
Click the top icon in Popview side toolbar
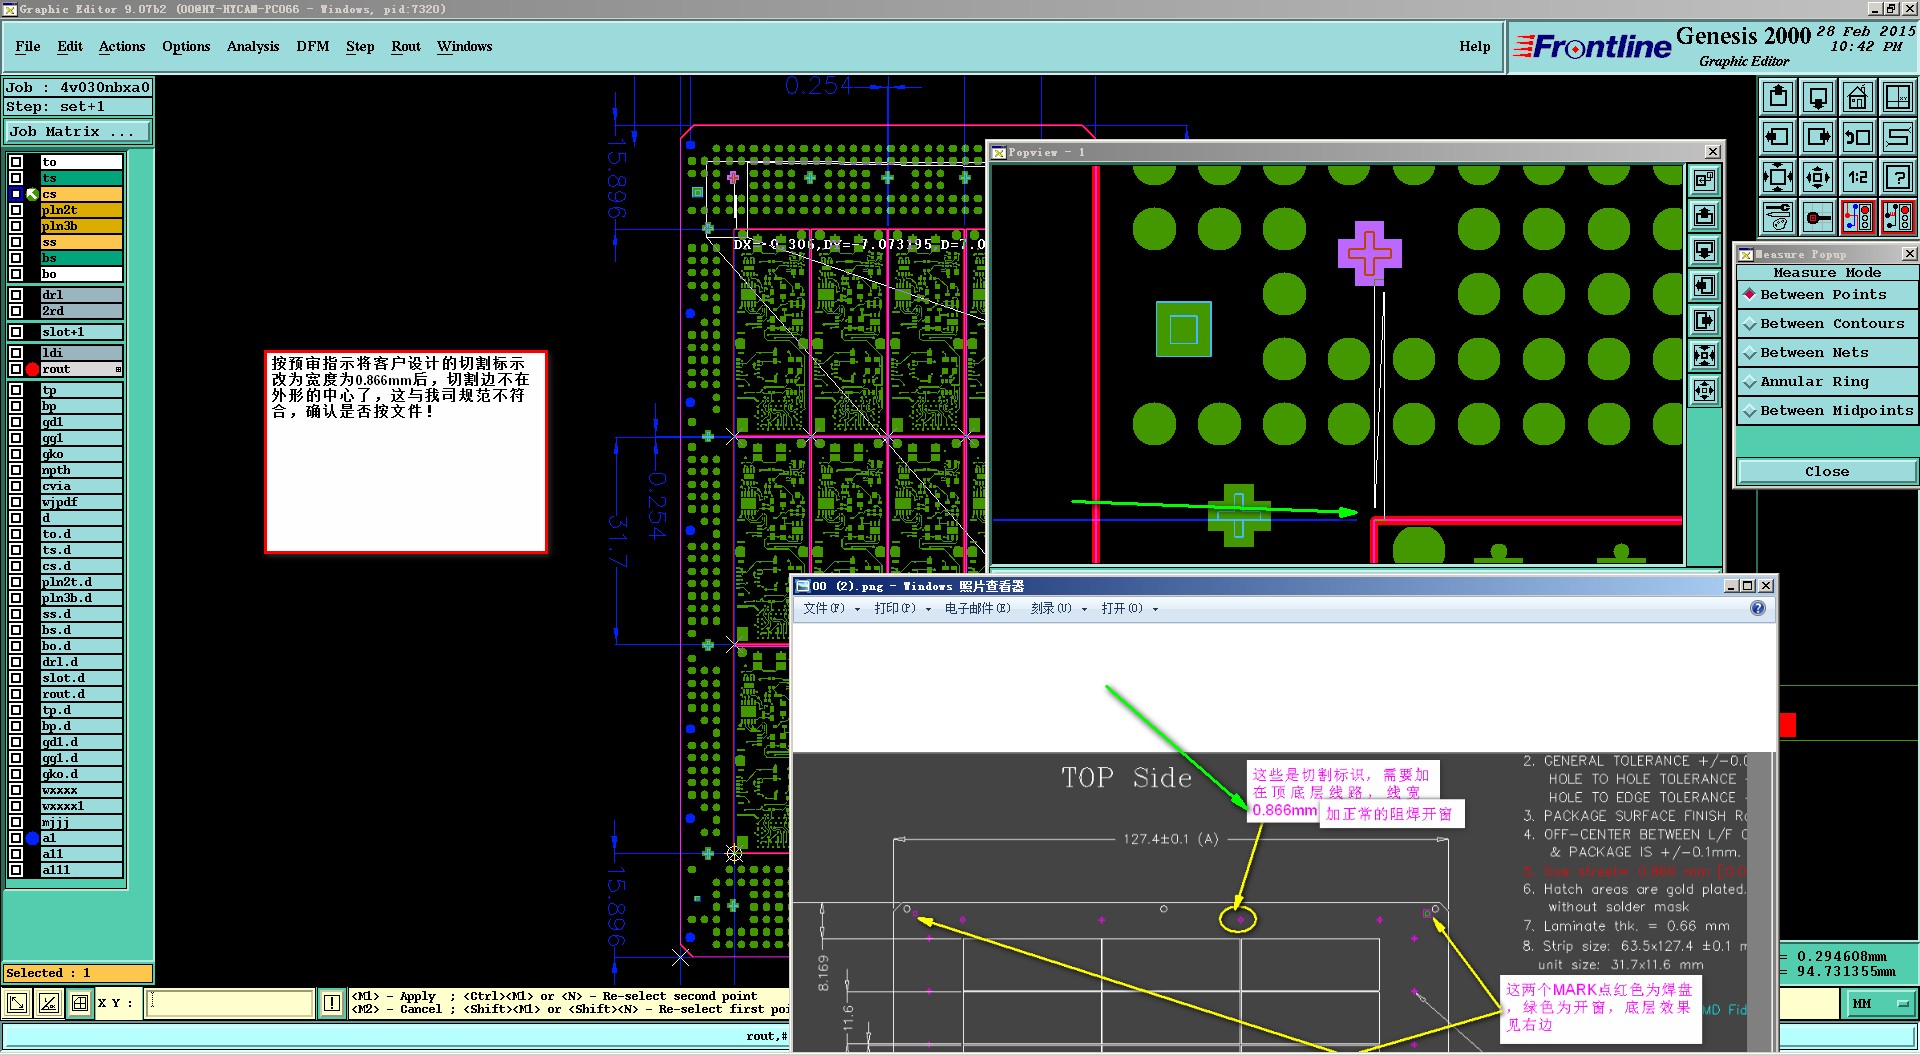pyautogui.click(x=1705, y=181)
